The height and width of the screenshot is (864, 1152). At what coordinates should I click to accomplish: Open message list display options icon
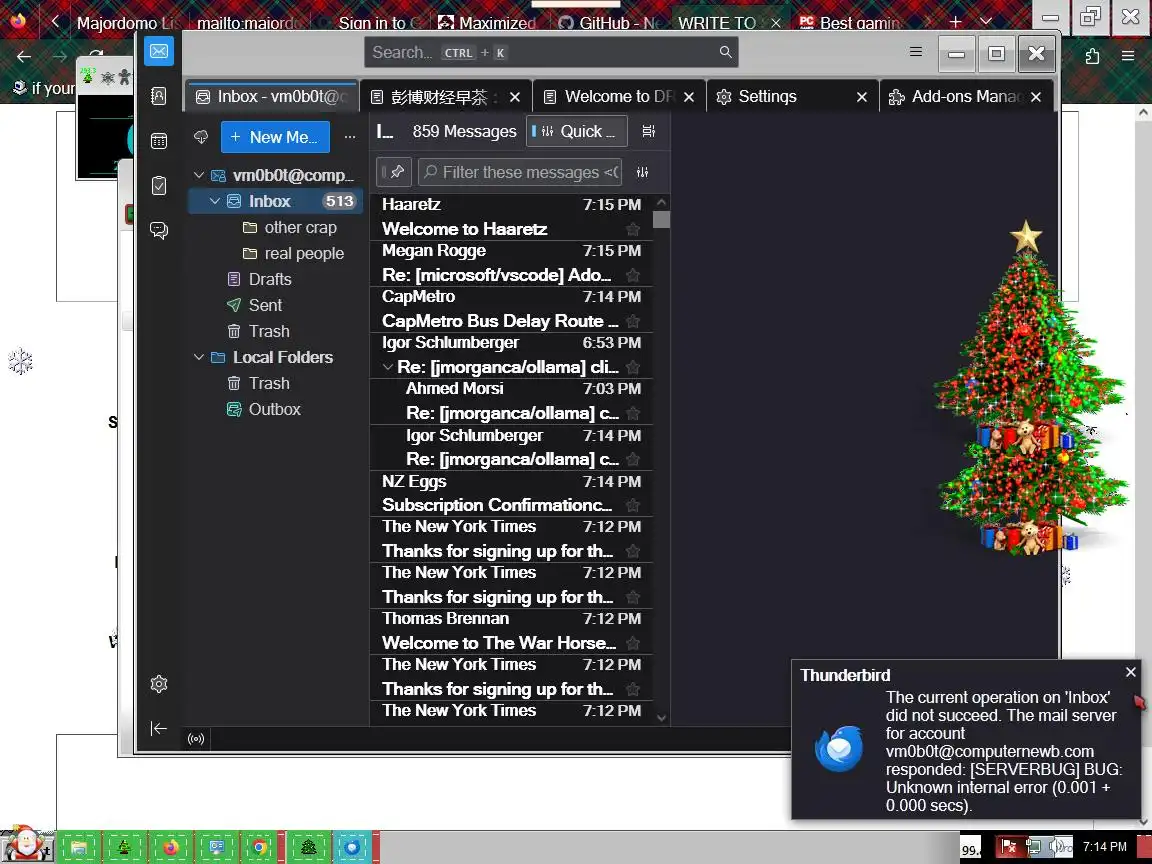coord(648,131)
